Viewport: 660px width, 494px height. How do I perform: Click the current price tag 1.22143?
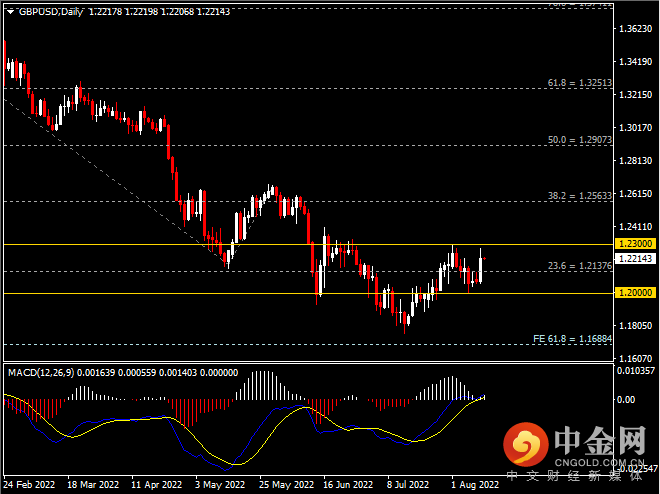[x=636, y=258]
